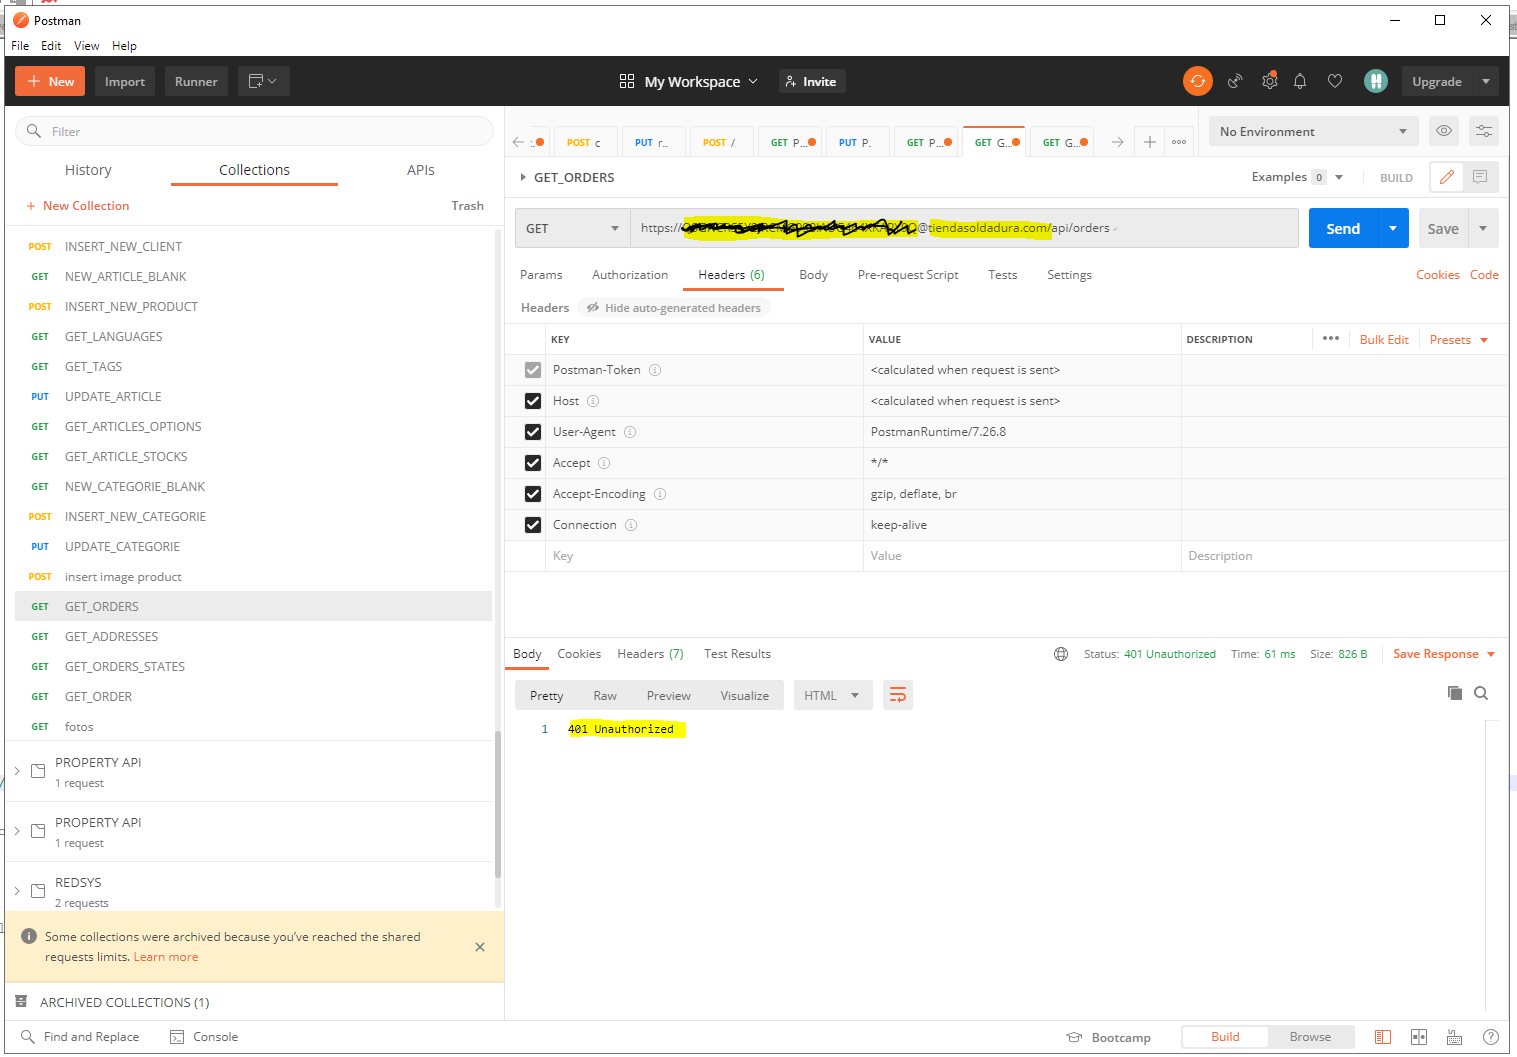Click the network globe icon near Status
The width and height of the screenshot is (1517, 1057).
coord(1061,654)
